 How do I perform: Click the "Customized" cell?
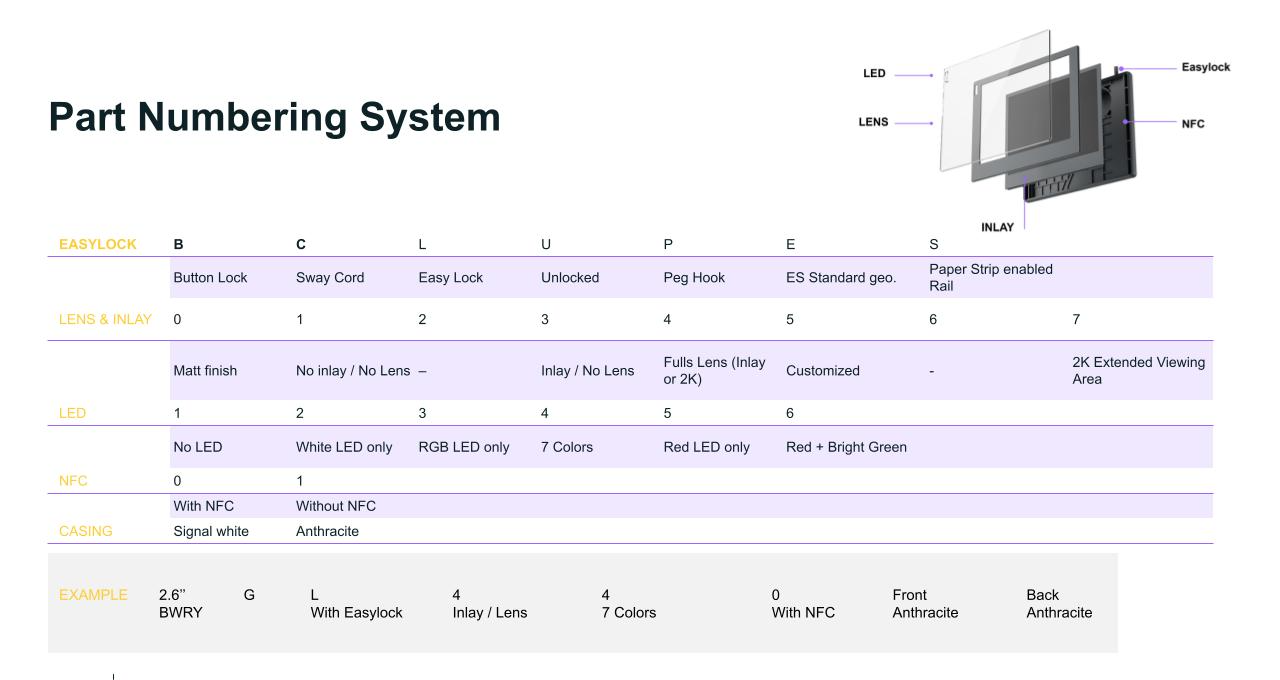[823, 370]
